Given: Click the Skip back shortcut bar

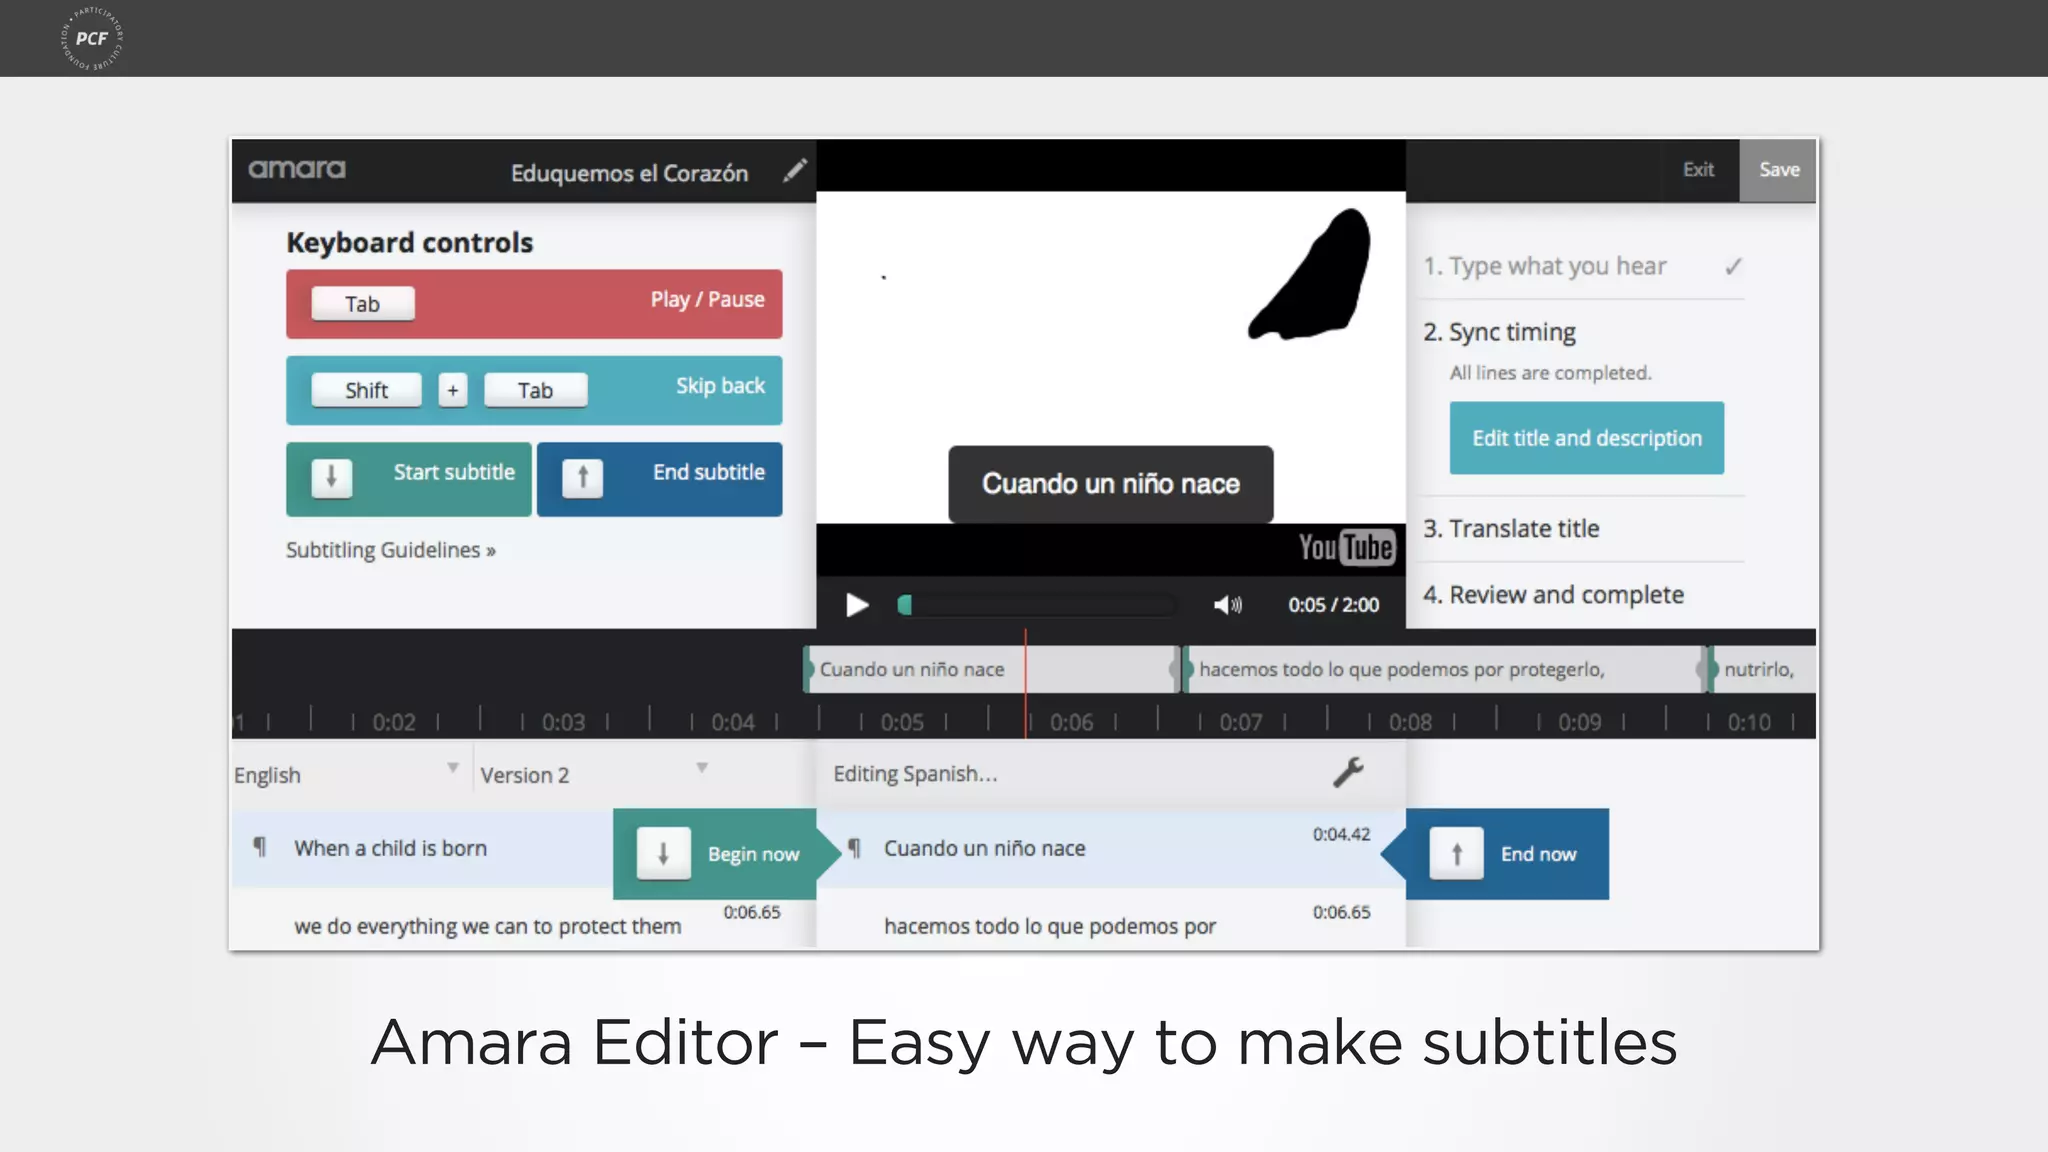Looking at the screenshot, I should pos(534,390).
